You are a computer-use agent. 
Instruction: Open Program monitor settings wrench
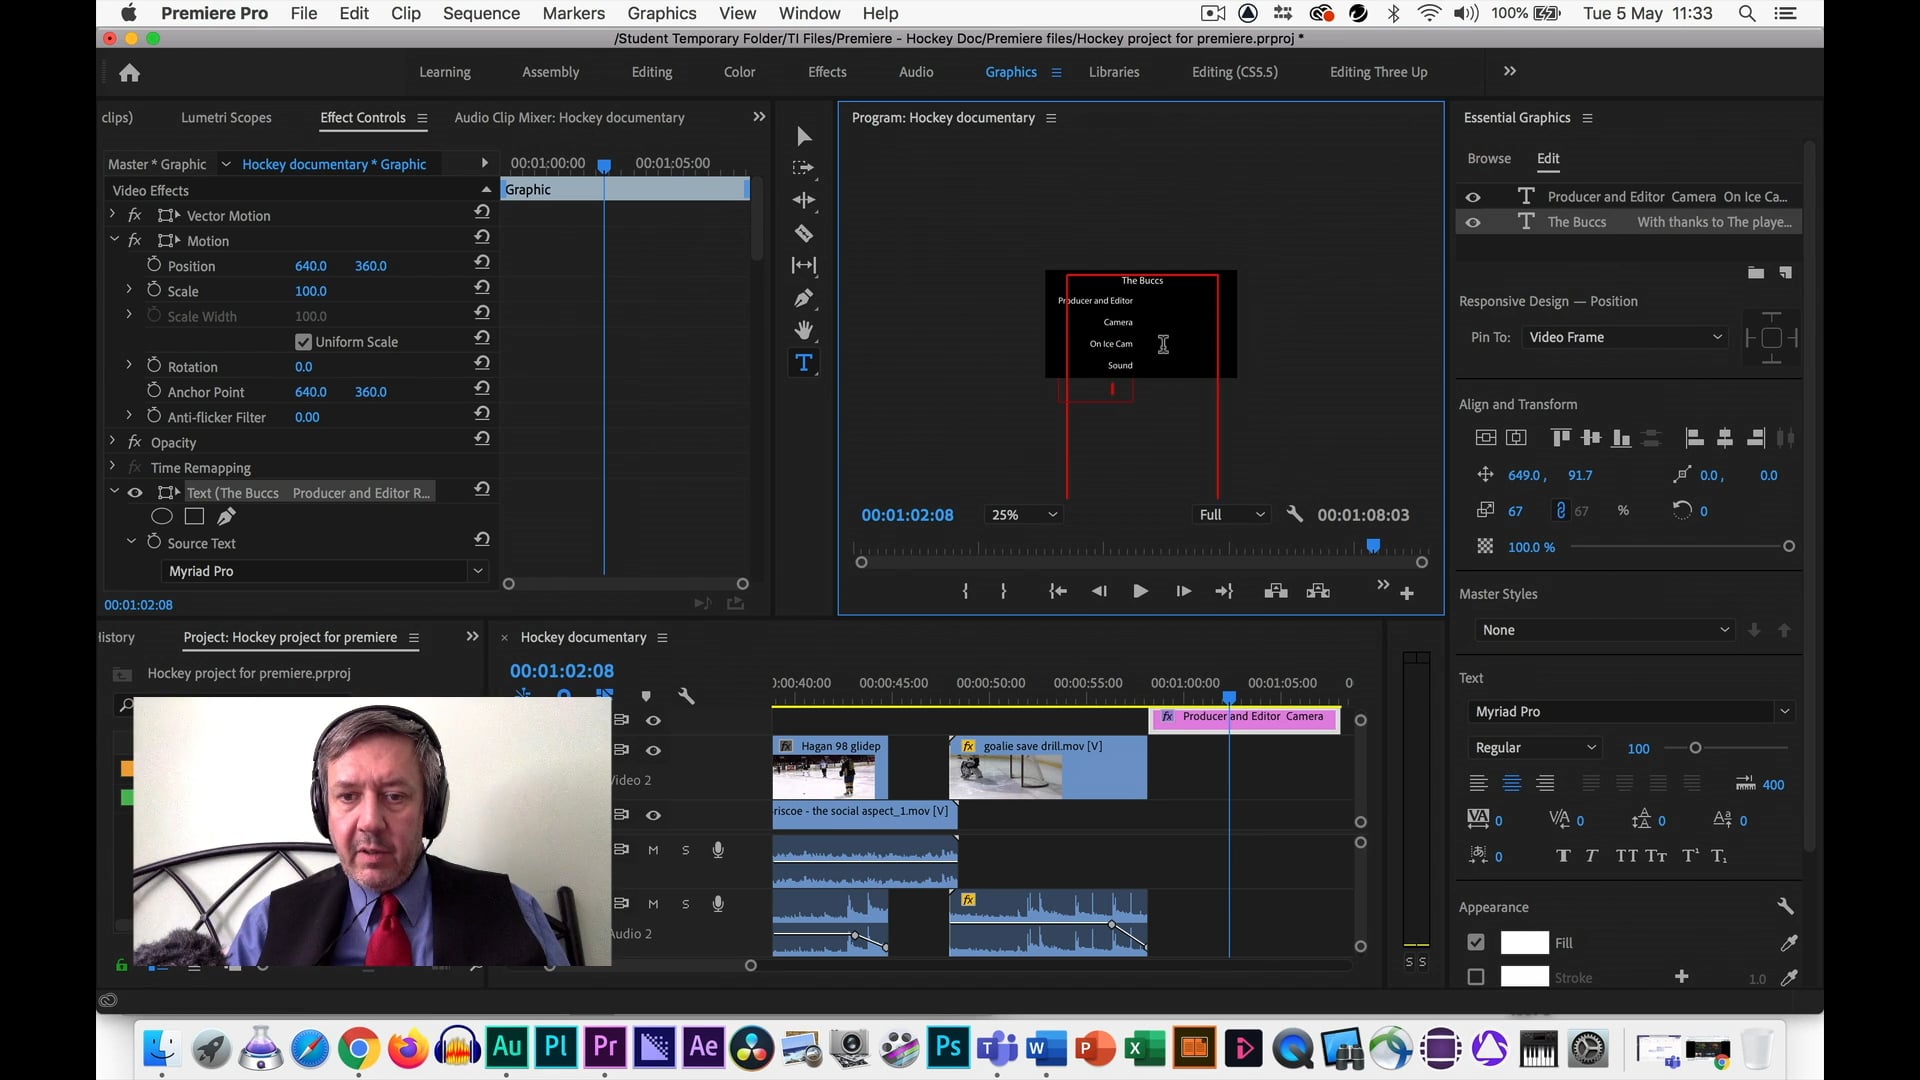click(1294, 514)
